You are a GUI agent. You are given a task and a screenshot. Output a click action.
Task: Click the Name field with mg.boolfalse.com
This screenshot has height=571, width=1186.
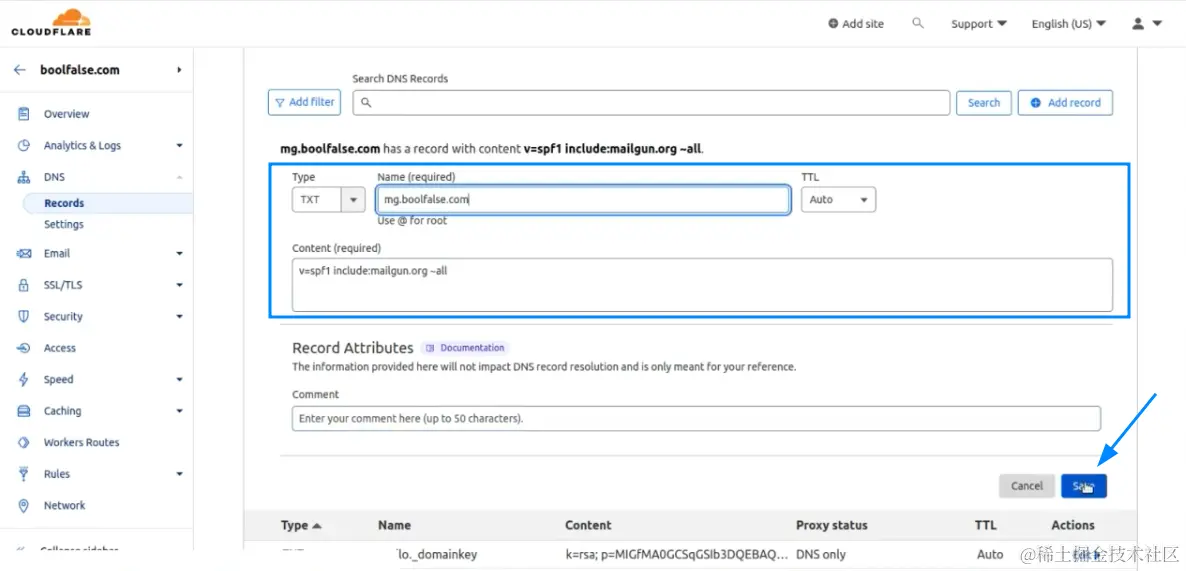[x=583, y=200]
